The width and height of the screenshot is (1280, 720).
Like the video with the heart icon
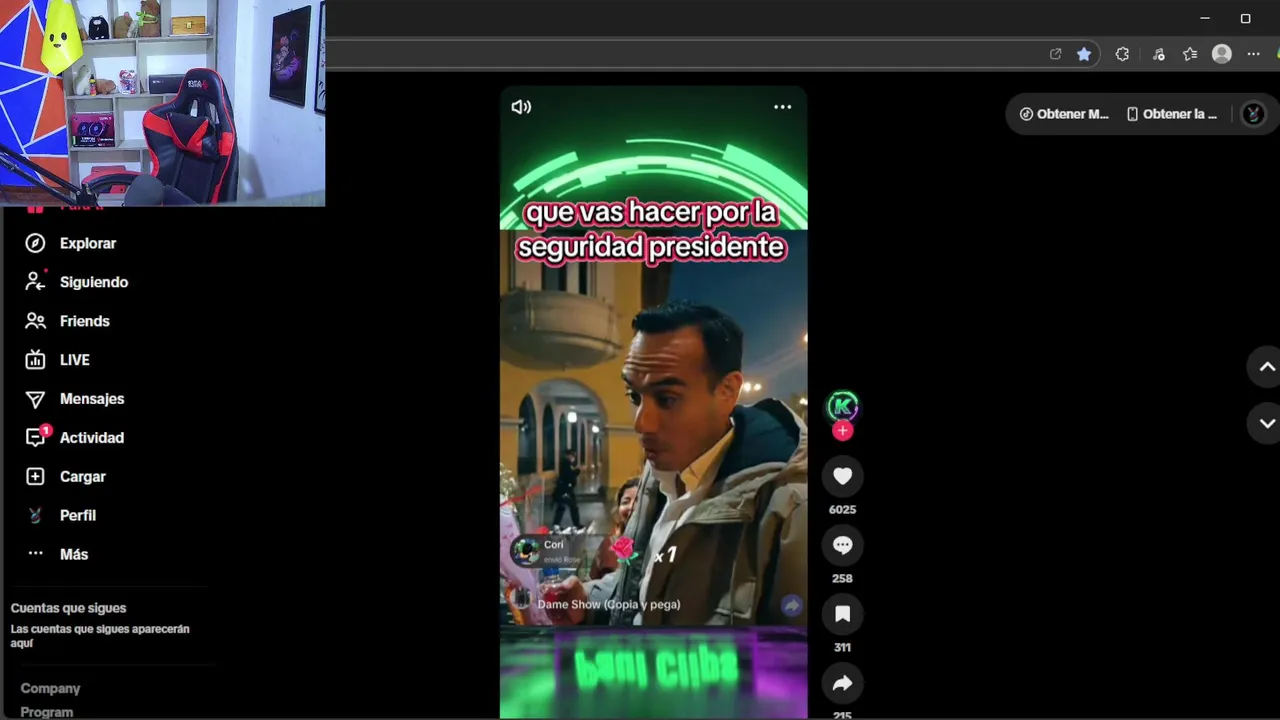pos(842,477)
